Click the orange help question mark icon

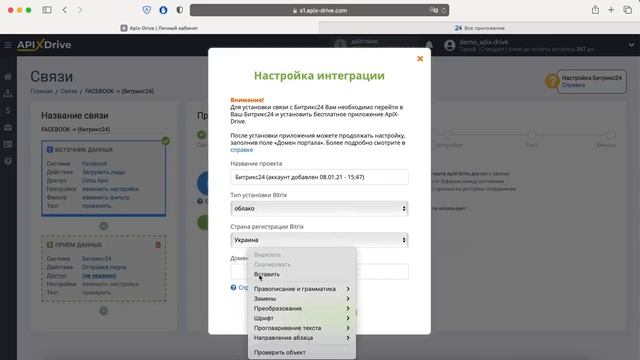(551, 81)
